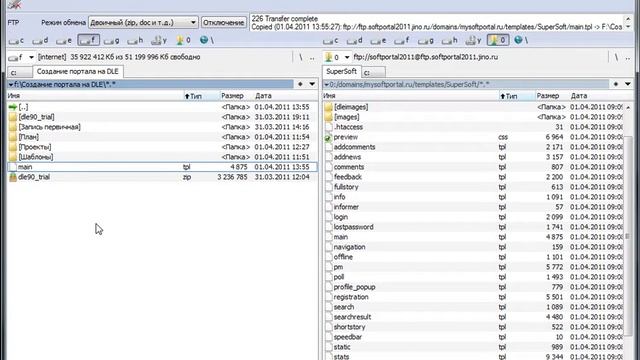Select lostpassword tpl file
Viewport: 640px width, 360px height.
[473, 227]
